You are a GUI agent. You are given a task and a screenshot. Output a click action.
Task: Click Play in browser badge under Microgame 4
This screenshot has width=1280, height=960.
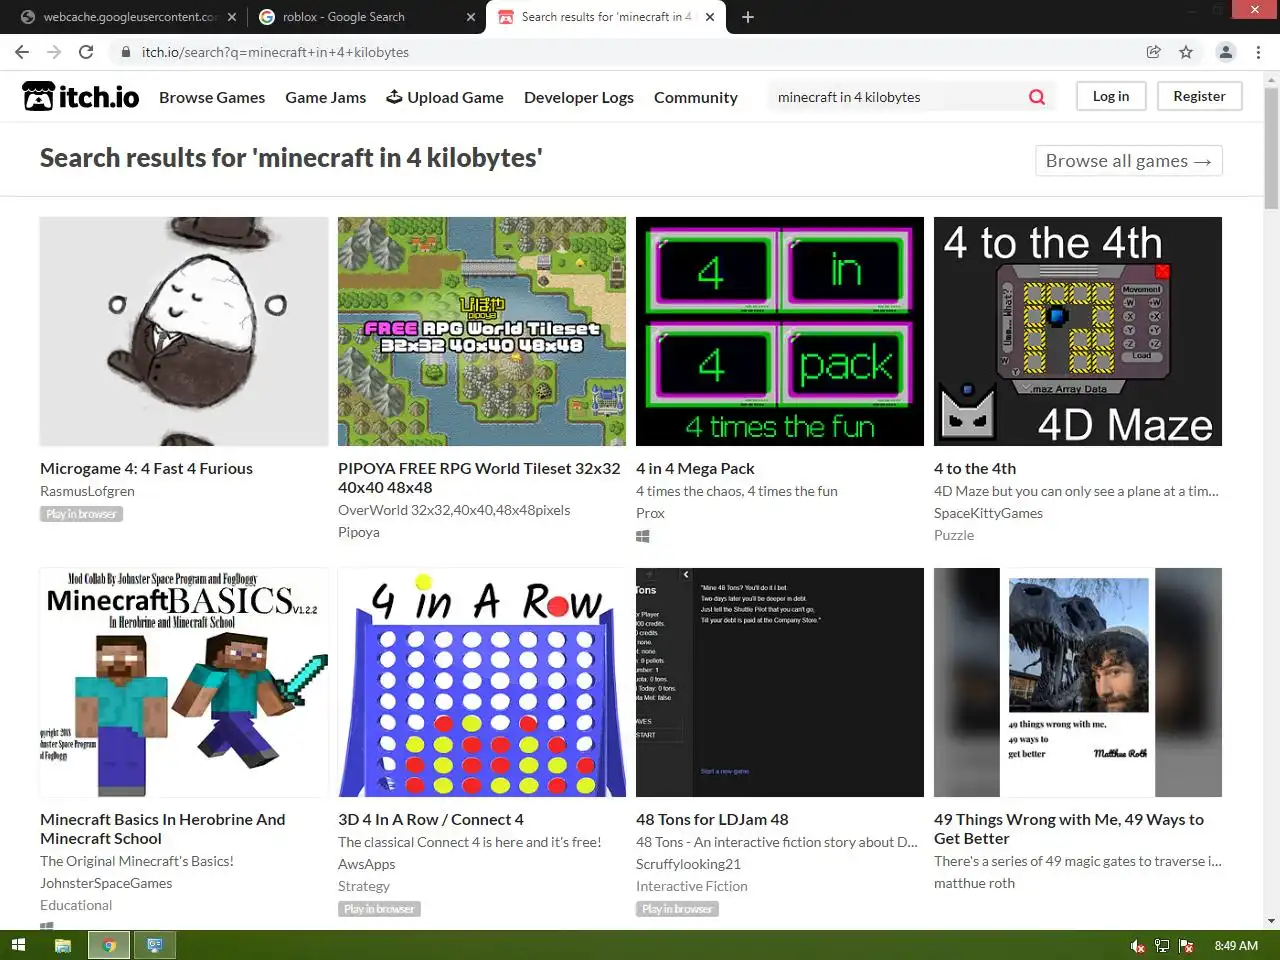pos(81,514)
